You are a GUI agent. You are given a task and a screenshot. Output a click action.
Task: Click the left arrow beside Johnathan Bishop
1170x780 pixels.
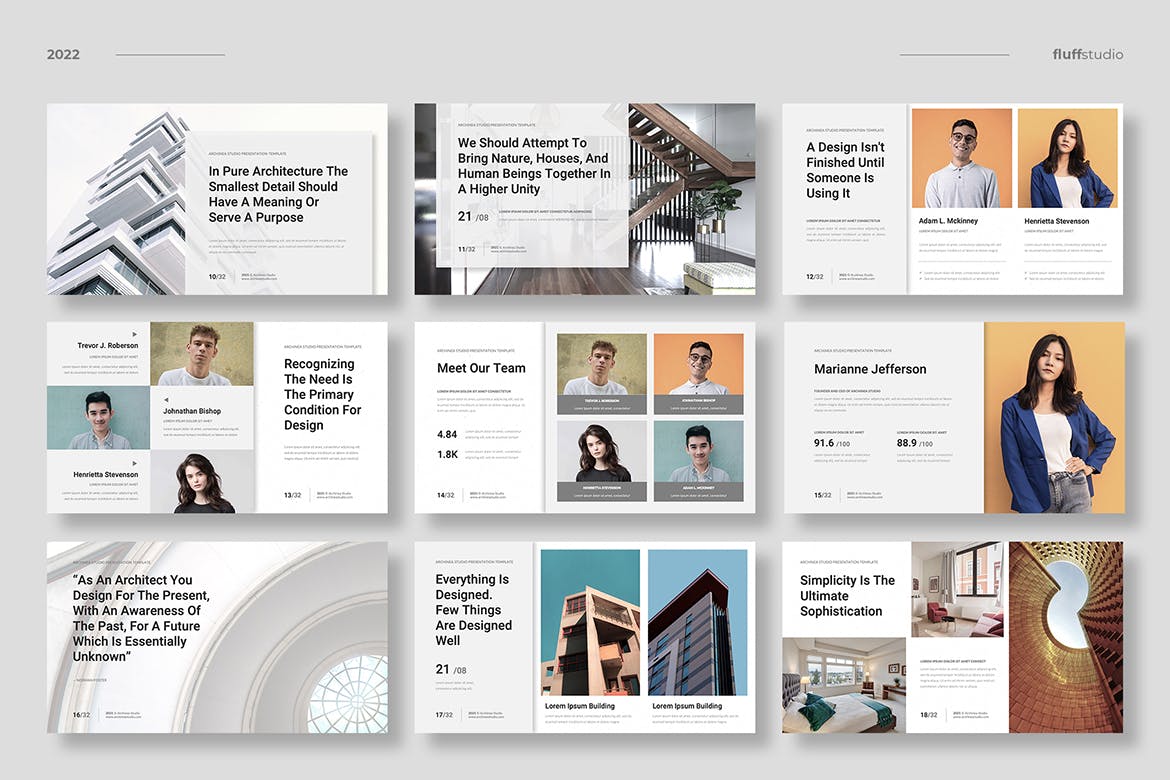point(165,399)
